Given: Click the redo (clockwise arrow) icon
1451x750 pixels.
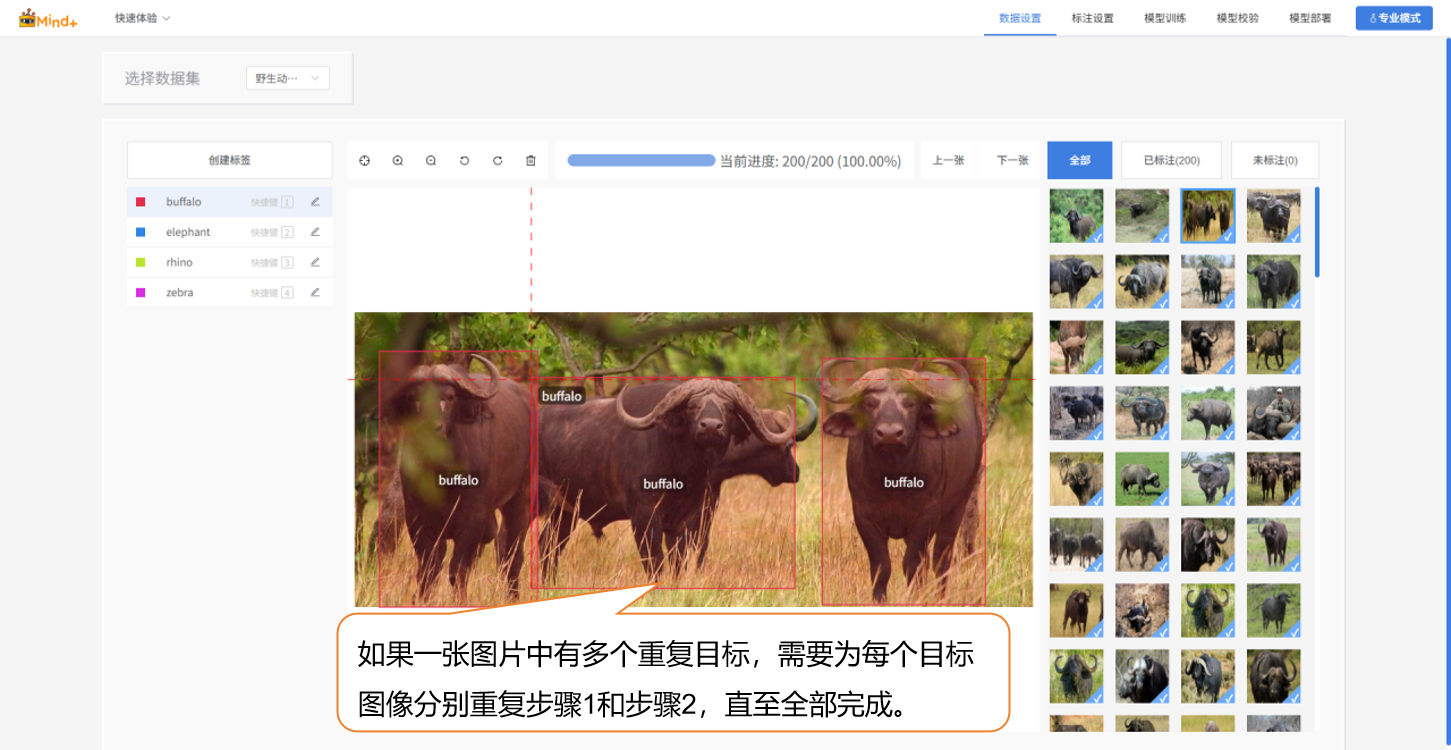Looking at the screenshot, I should point(497,161).
